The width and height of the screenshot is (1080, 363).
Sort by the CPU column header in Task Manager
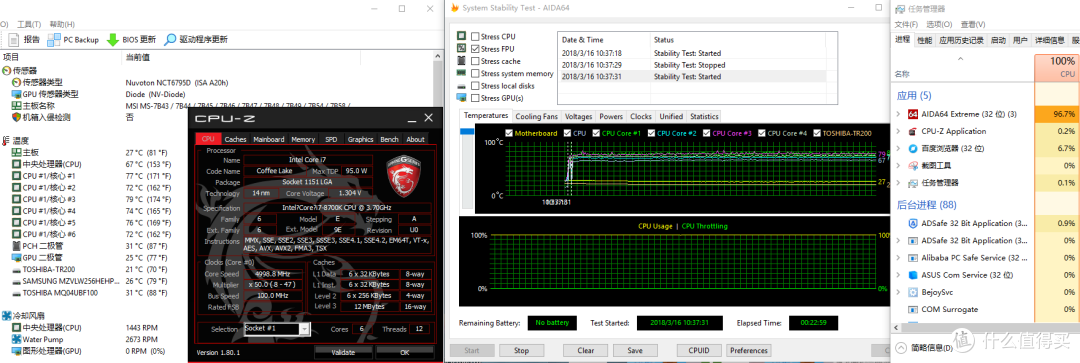pyautogui.click(x=1057, y=67)
